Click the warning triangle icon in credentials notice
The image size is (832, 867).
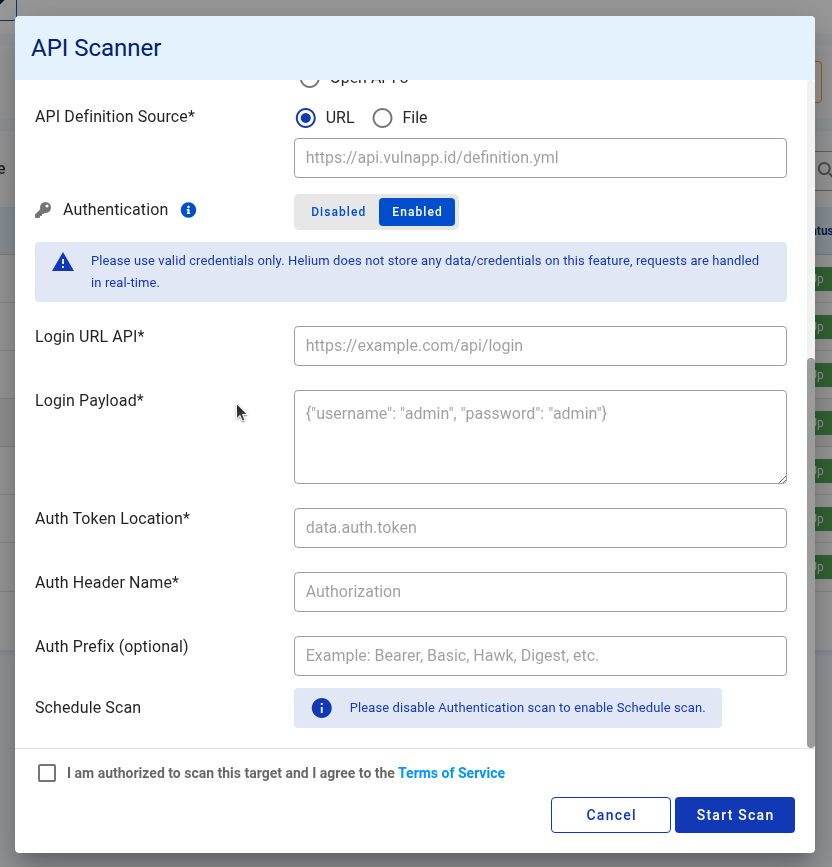[x=63, y=262]
